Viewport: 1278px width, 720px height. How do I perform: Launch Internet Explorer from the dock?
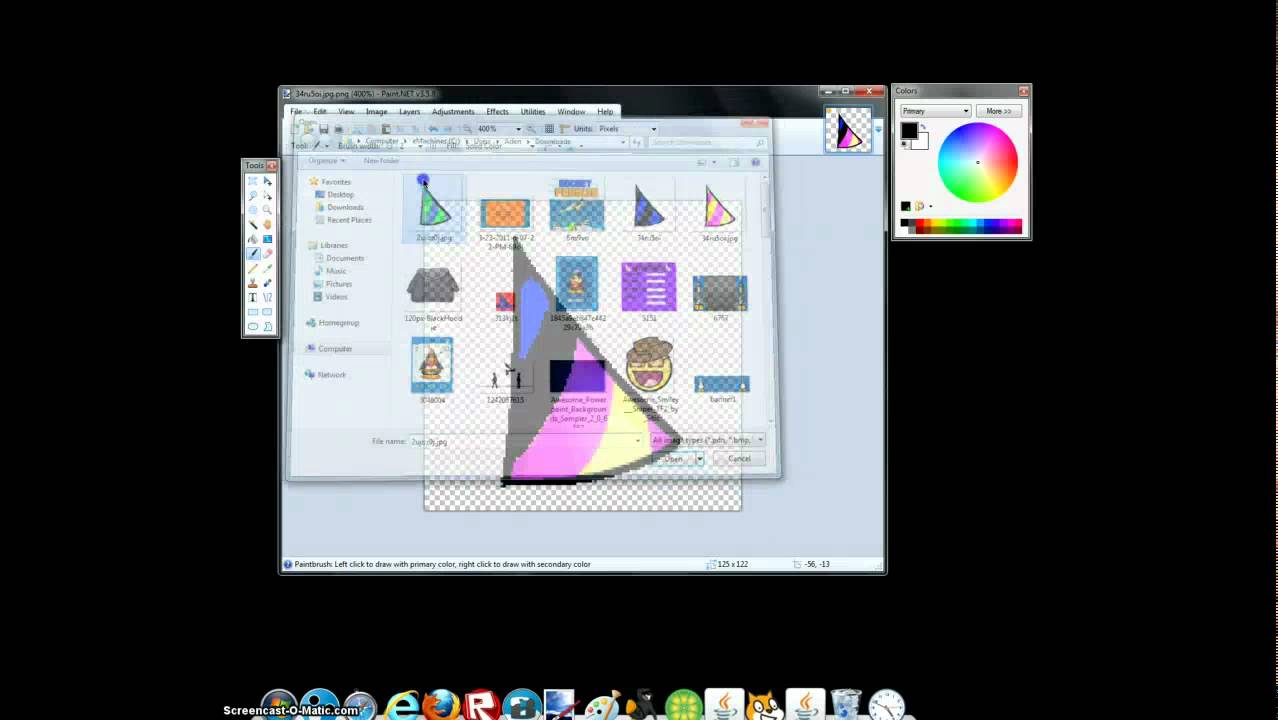point(402,706)
